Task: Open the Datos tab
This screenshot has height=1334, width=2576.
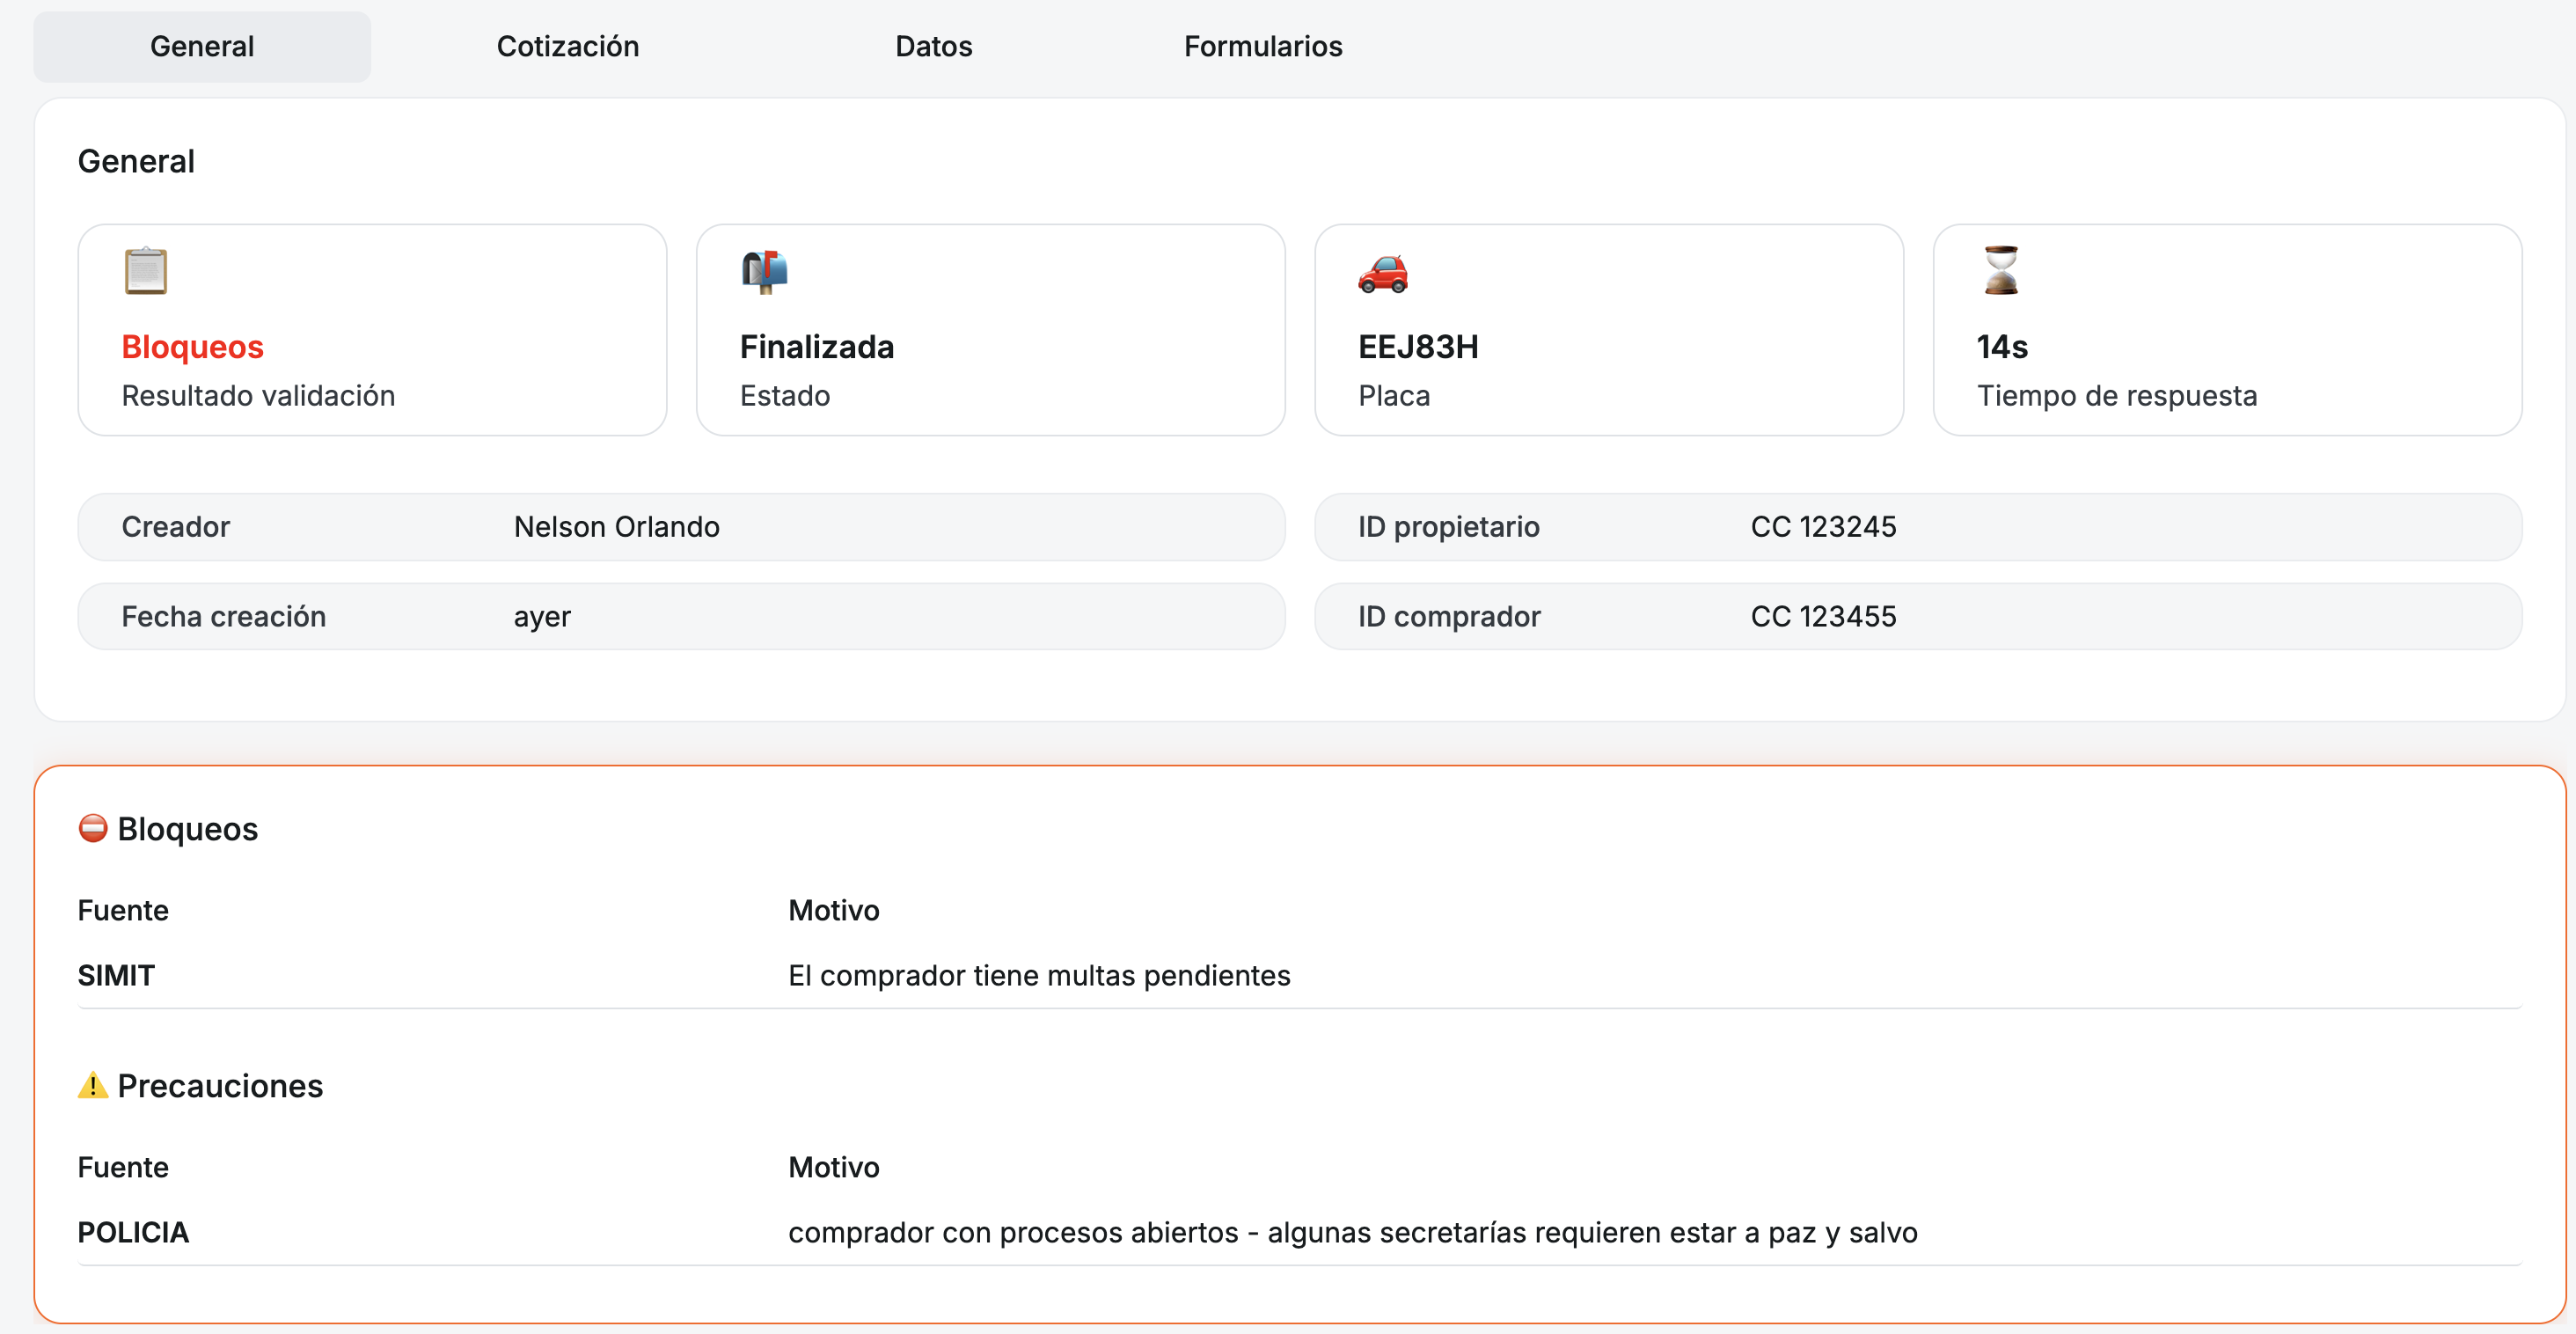Action: (933, 46)
